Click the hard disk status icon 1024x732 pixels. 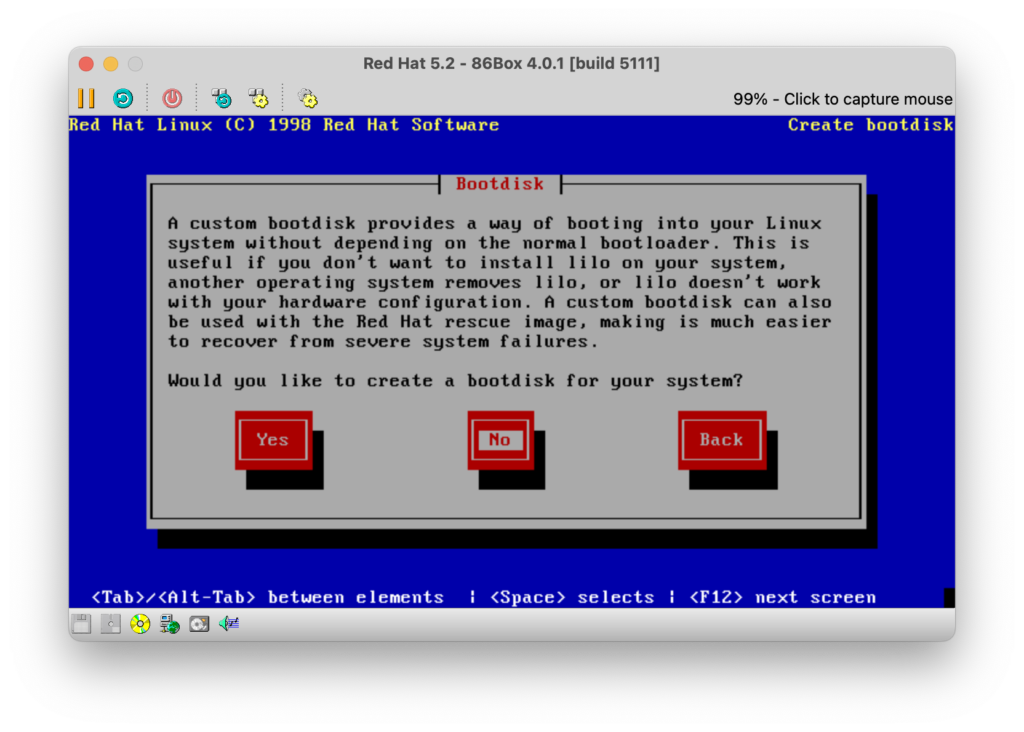199,624
